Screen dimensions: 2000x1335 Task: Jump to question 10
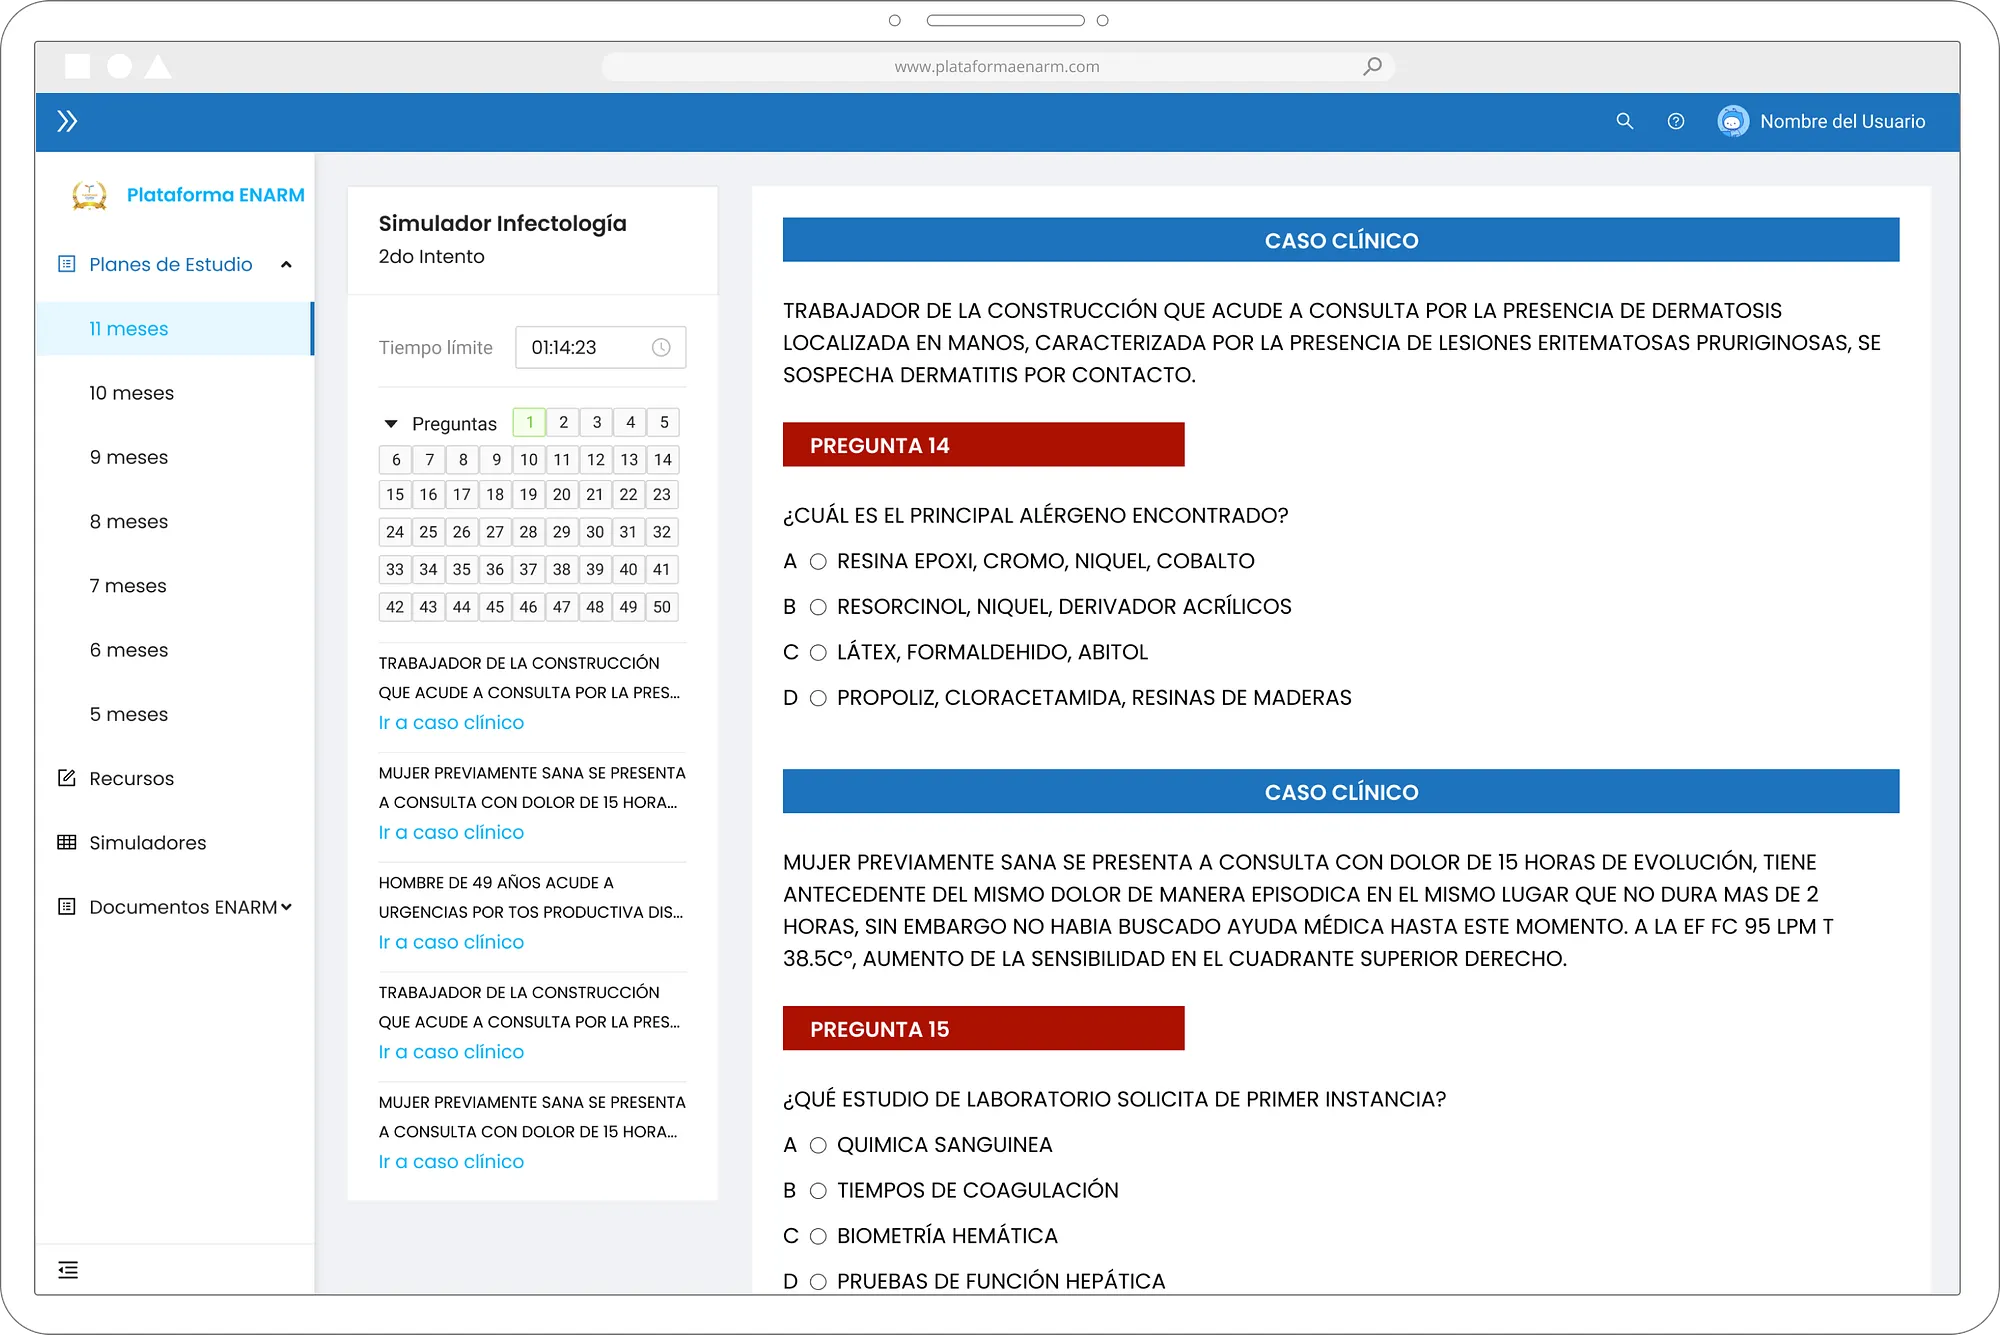pyautogui.click(x=529, y=460)
